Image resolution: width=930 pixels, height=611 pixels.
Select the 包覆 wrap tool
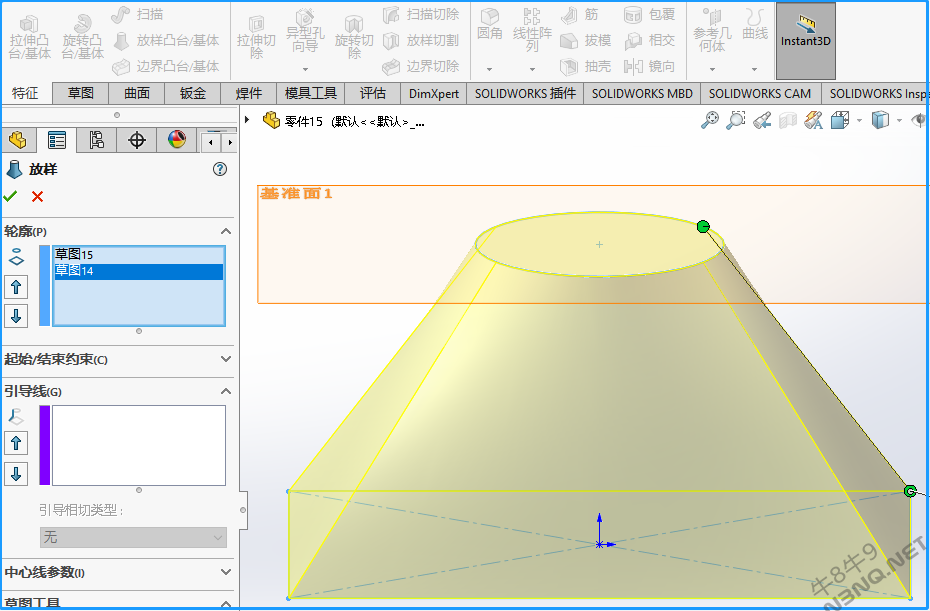[649, 14]
